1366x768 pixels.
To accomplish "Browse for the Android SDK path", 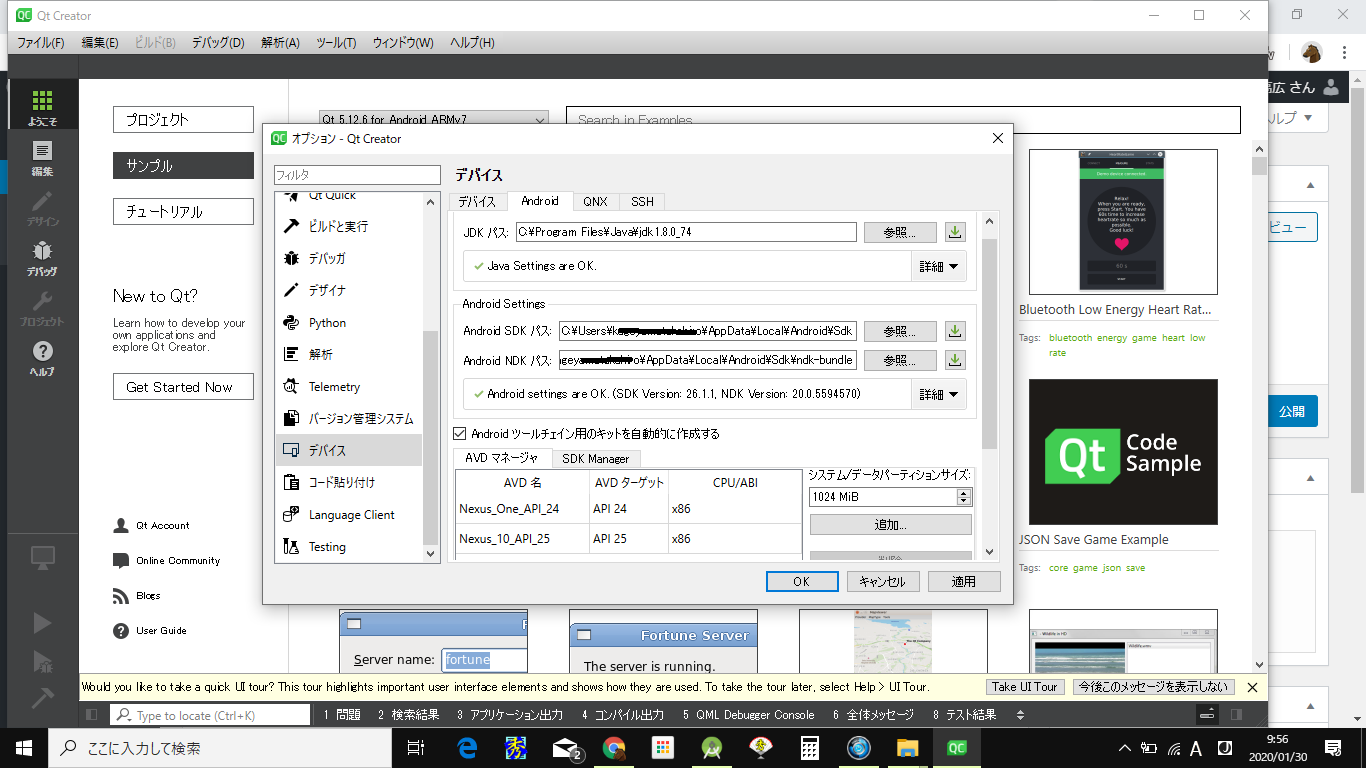I will pyautogui.click(x=901, y=331).
